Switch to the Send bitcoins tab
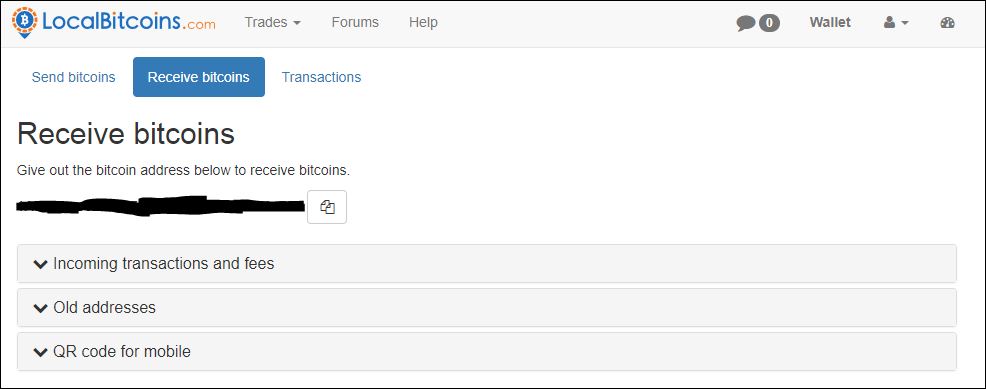This screenshot has height=389, width=986. (x=74, y=77)
